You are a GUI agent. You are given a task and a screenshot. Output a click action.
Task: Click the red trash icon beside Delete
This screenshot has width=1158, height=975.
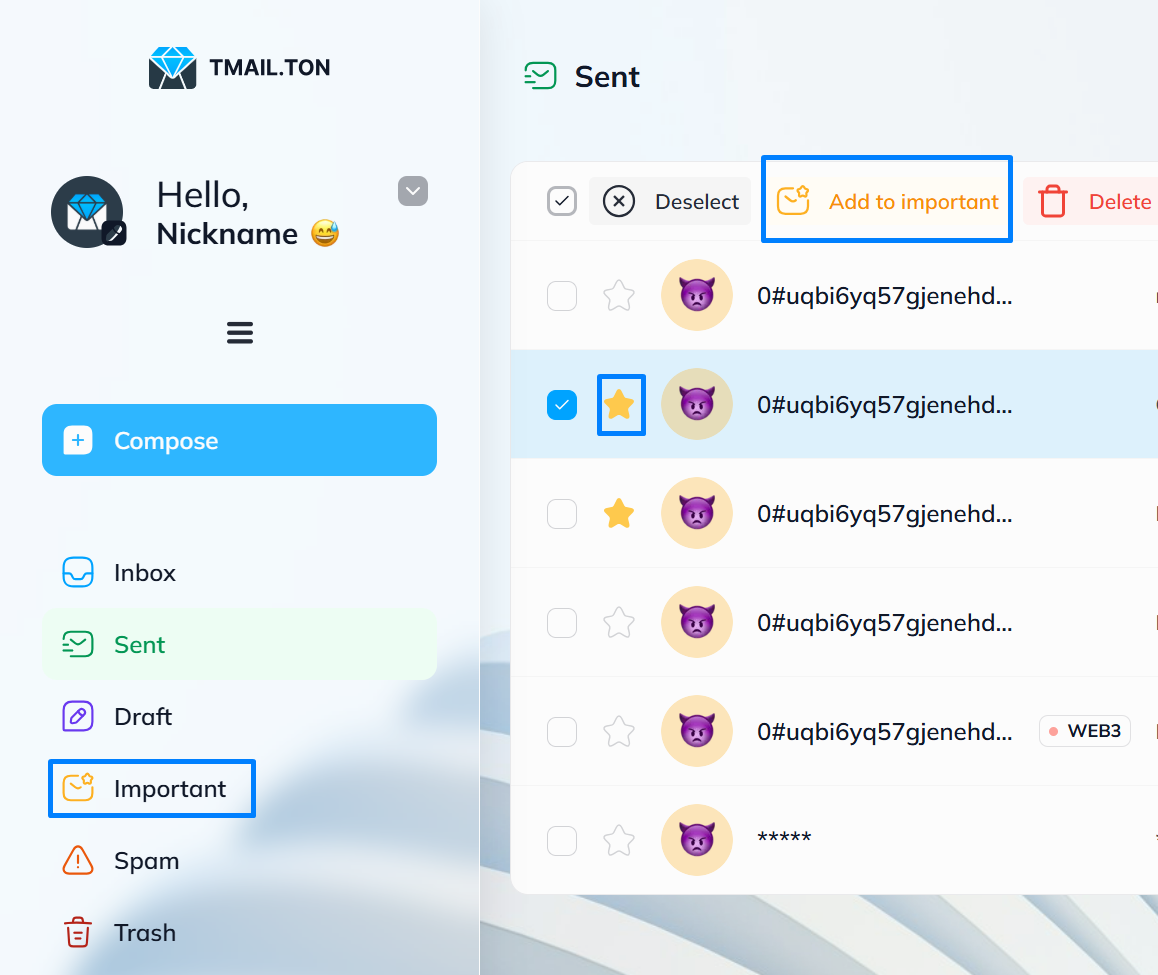tap(1052, 201)
